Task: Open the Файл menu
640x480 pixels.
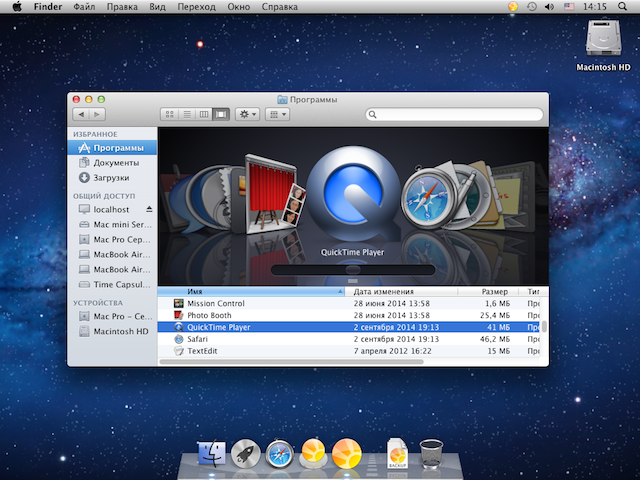Action: click(84, 7)
